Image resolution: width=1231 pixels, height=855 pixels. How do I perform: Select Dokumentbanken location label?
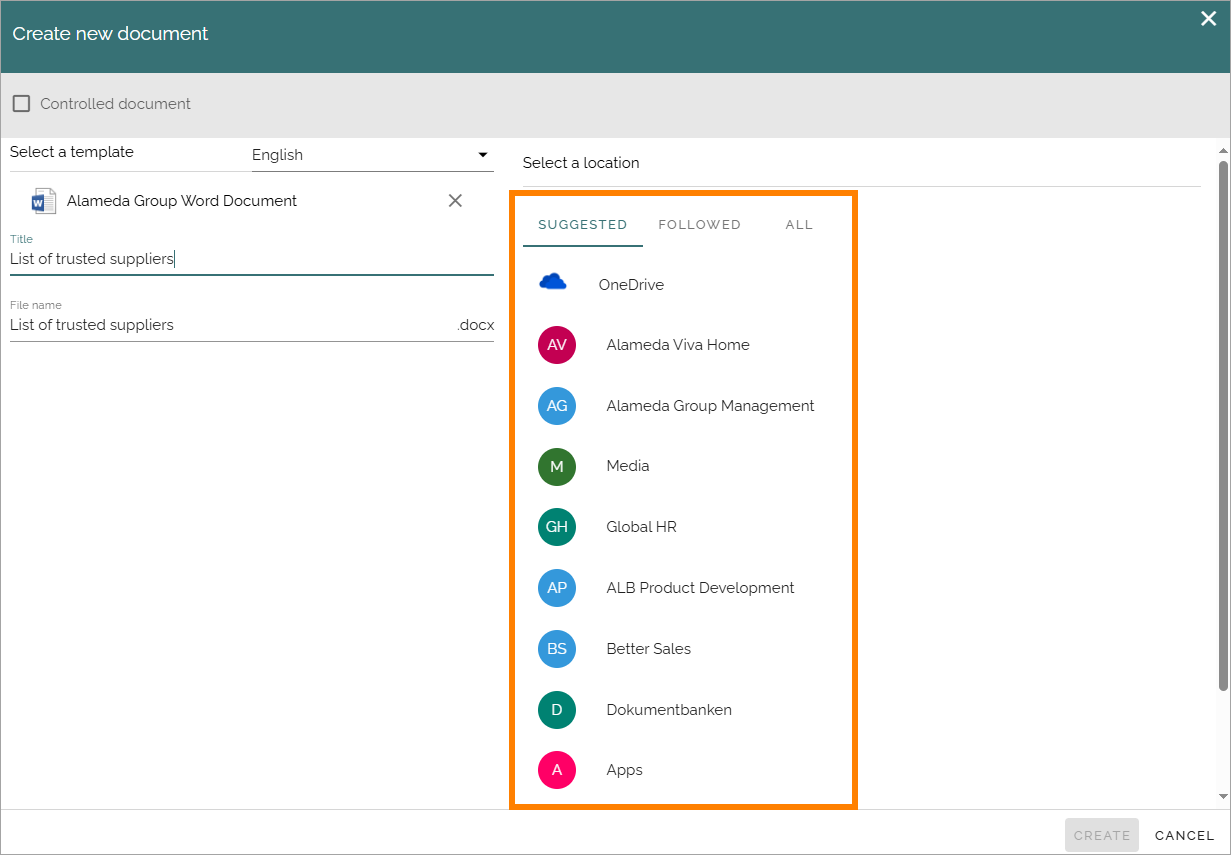point(669,710)
